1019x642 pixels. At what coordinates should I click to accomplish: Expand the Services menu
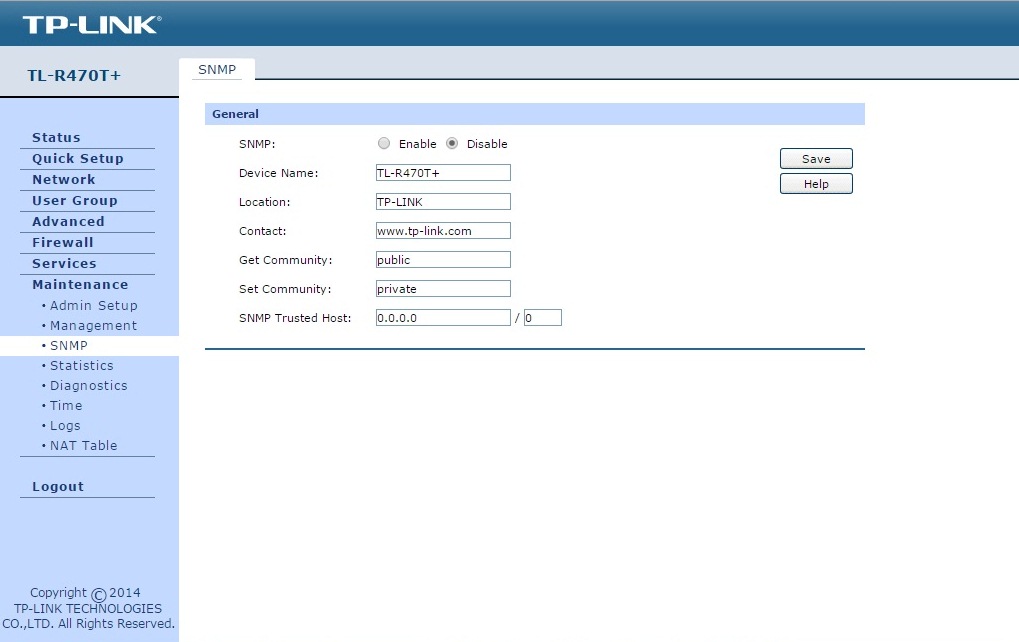click(64, 263)
